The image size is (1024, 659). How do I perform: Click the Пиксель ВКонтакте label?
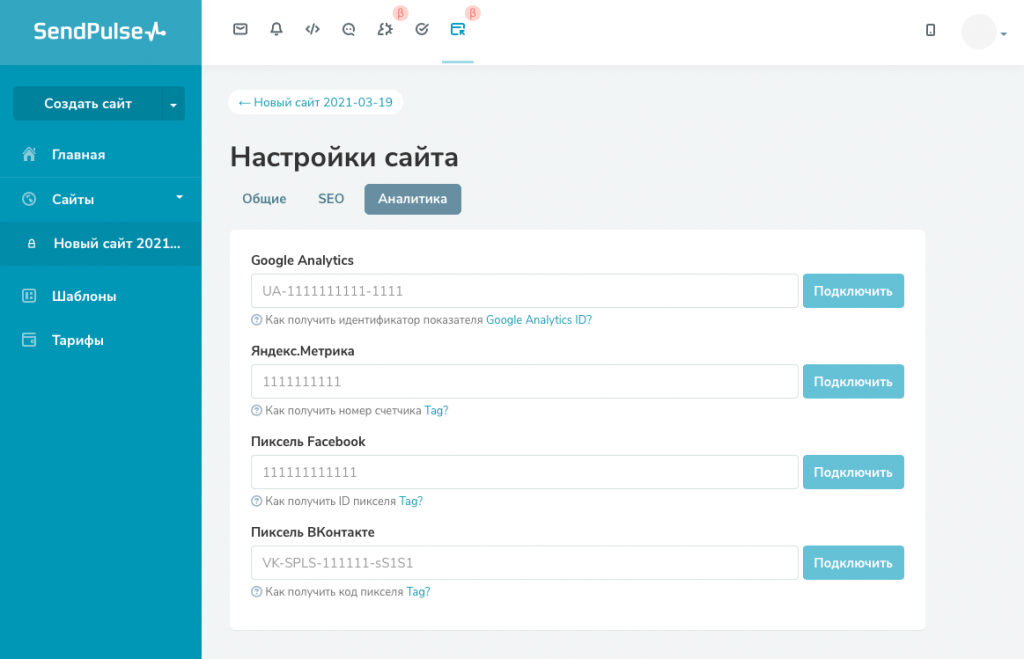click(313, 533)
